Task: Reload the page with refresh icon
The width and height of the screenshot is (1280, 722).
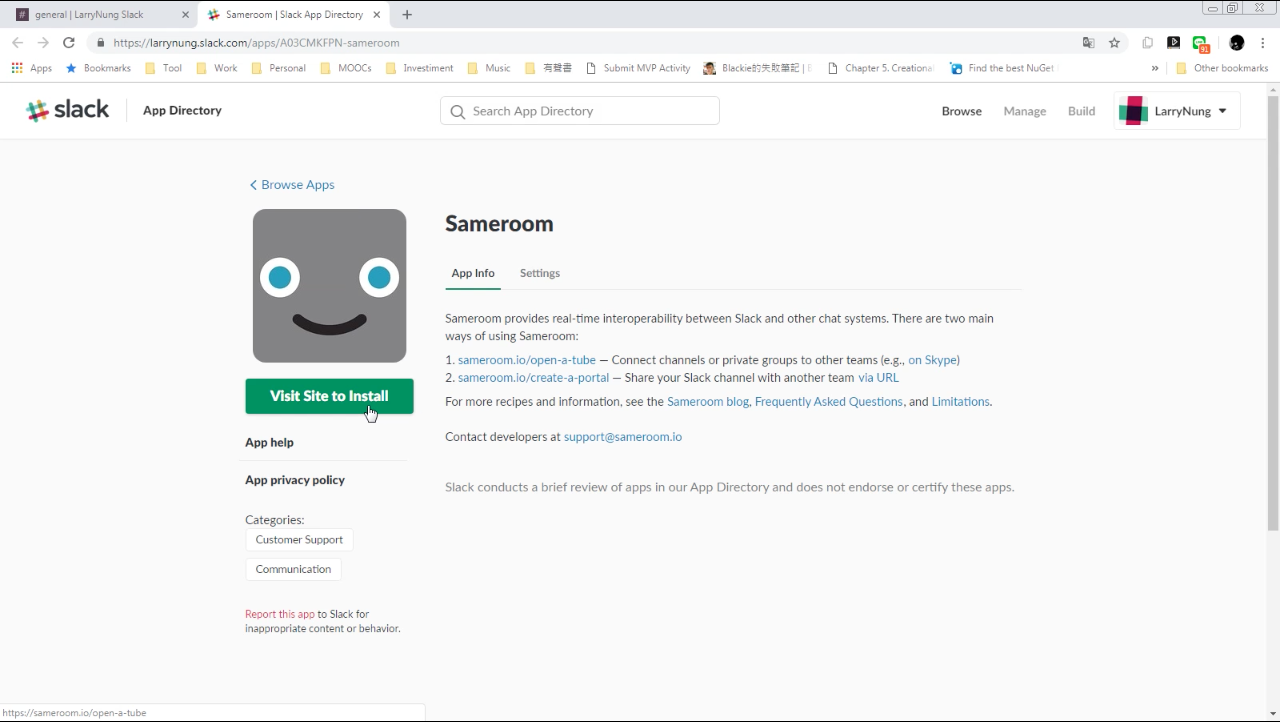Action: [x=69, y=43]
